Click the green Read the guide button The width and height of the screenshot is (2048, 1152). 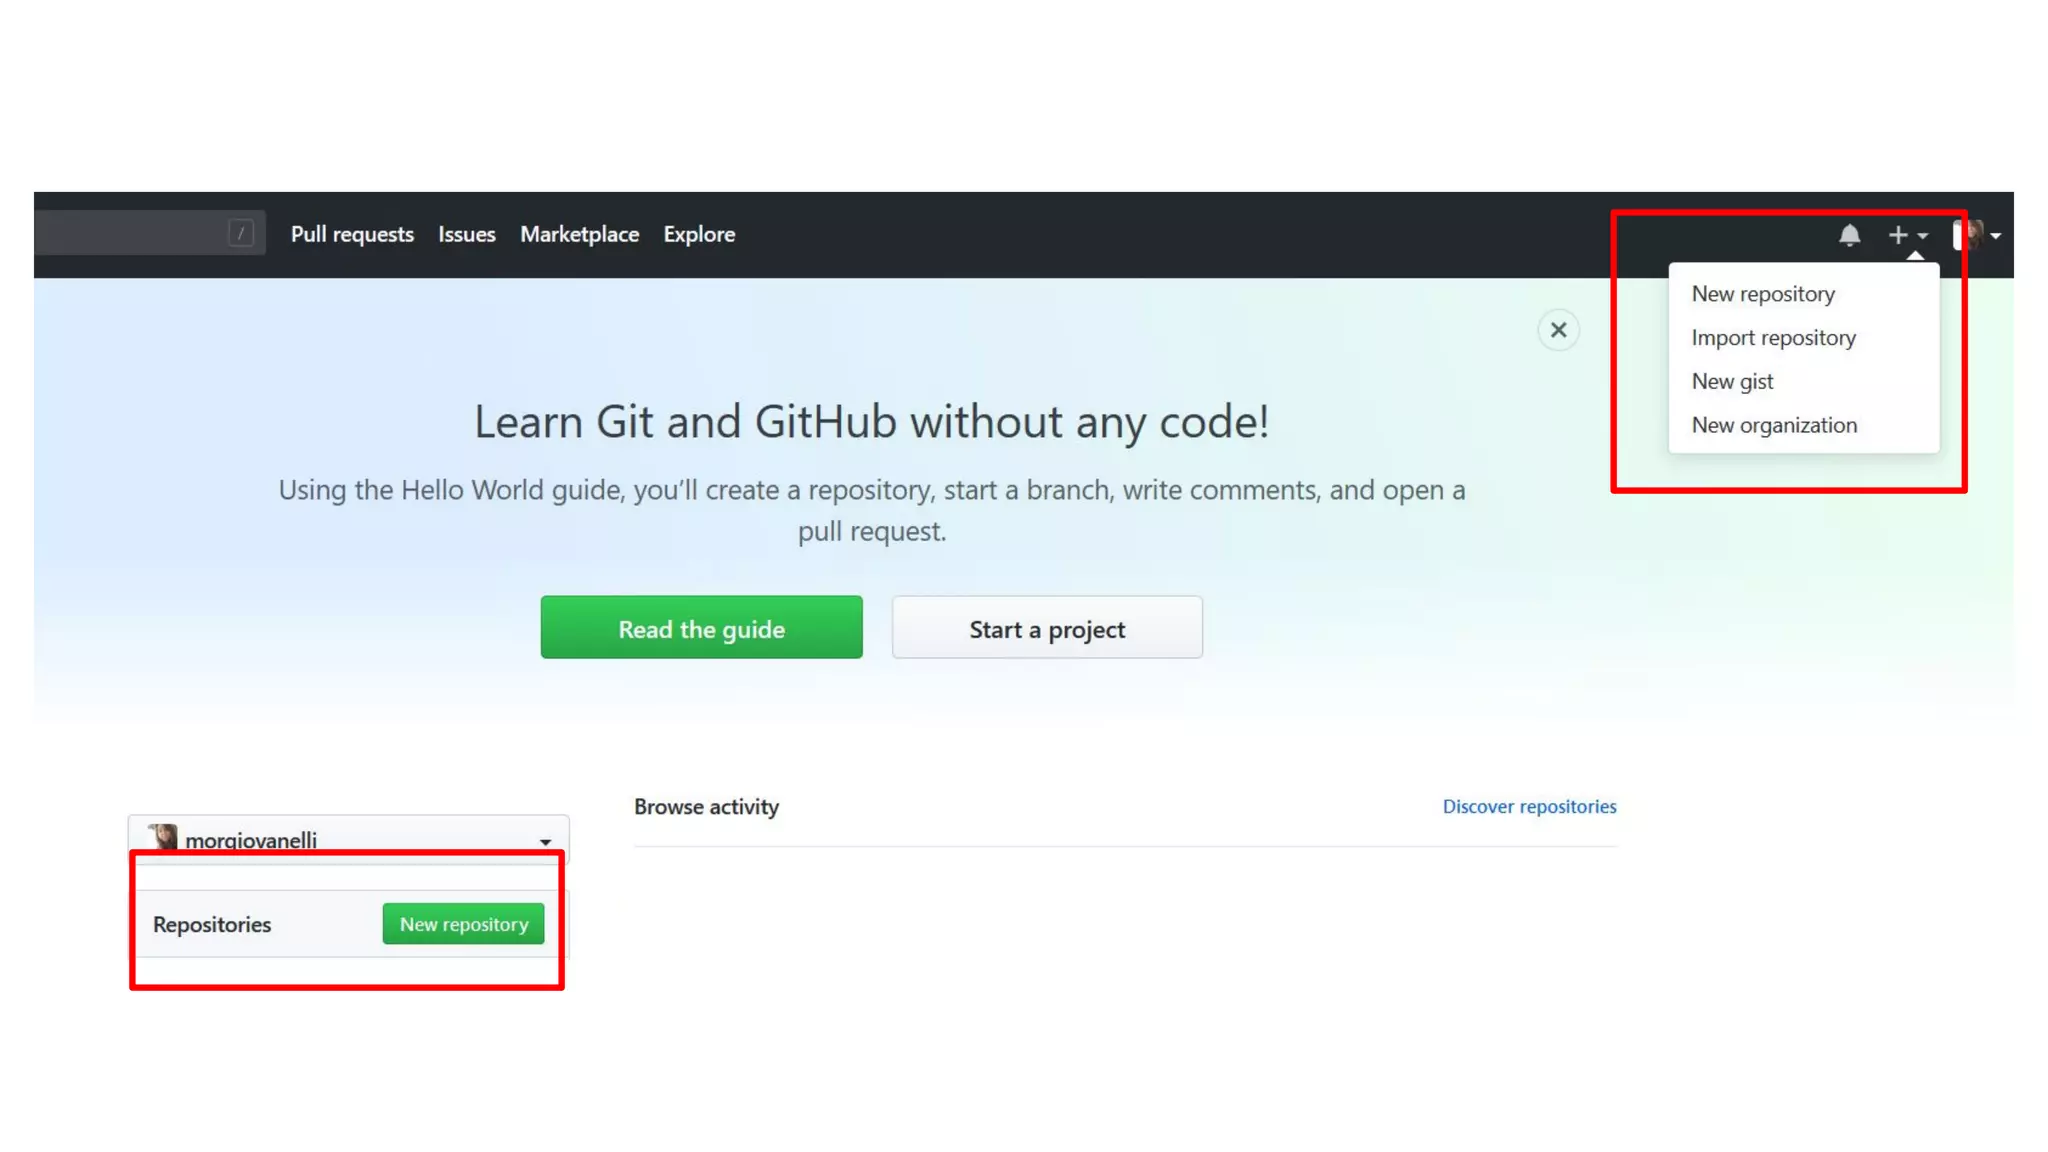pyautogui.click(x=701, y=628)
